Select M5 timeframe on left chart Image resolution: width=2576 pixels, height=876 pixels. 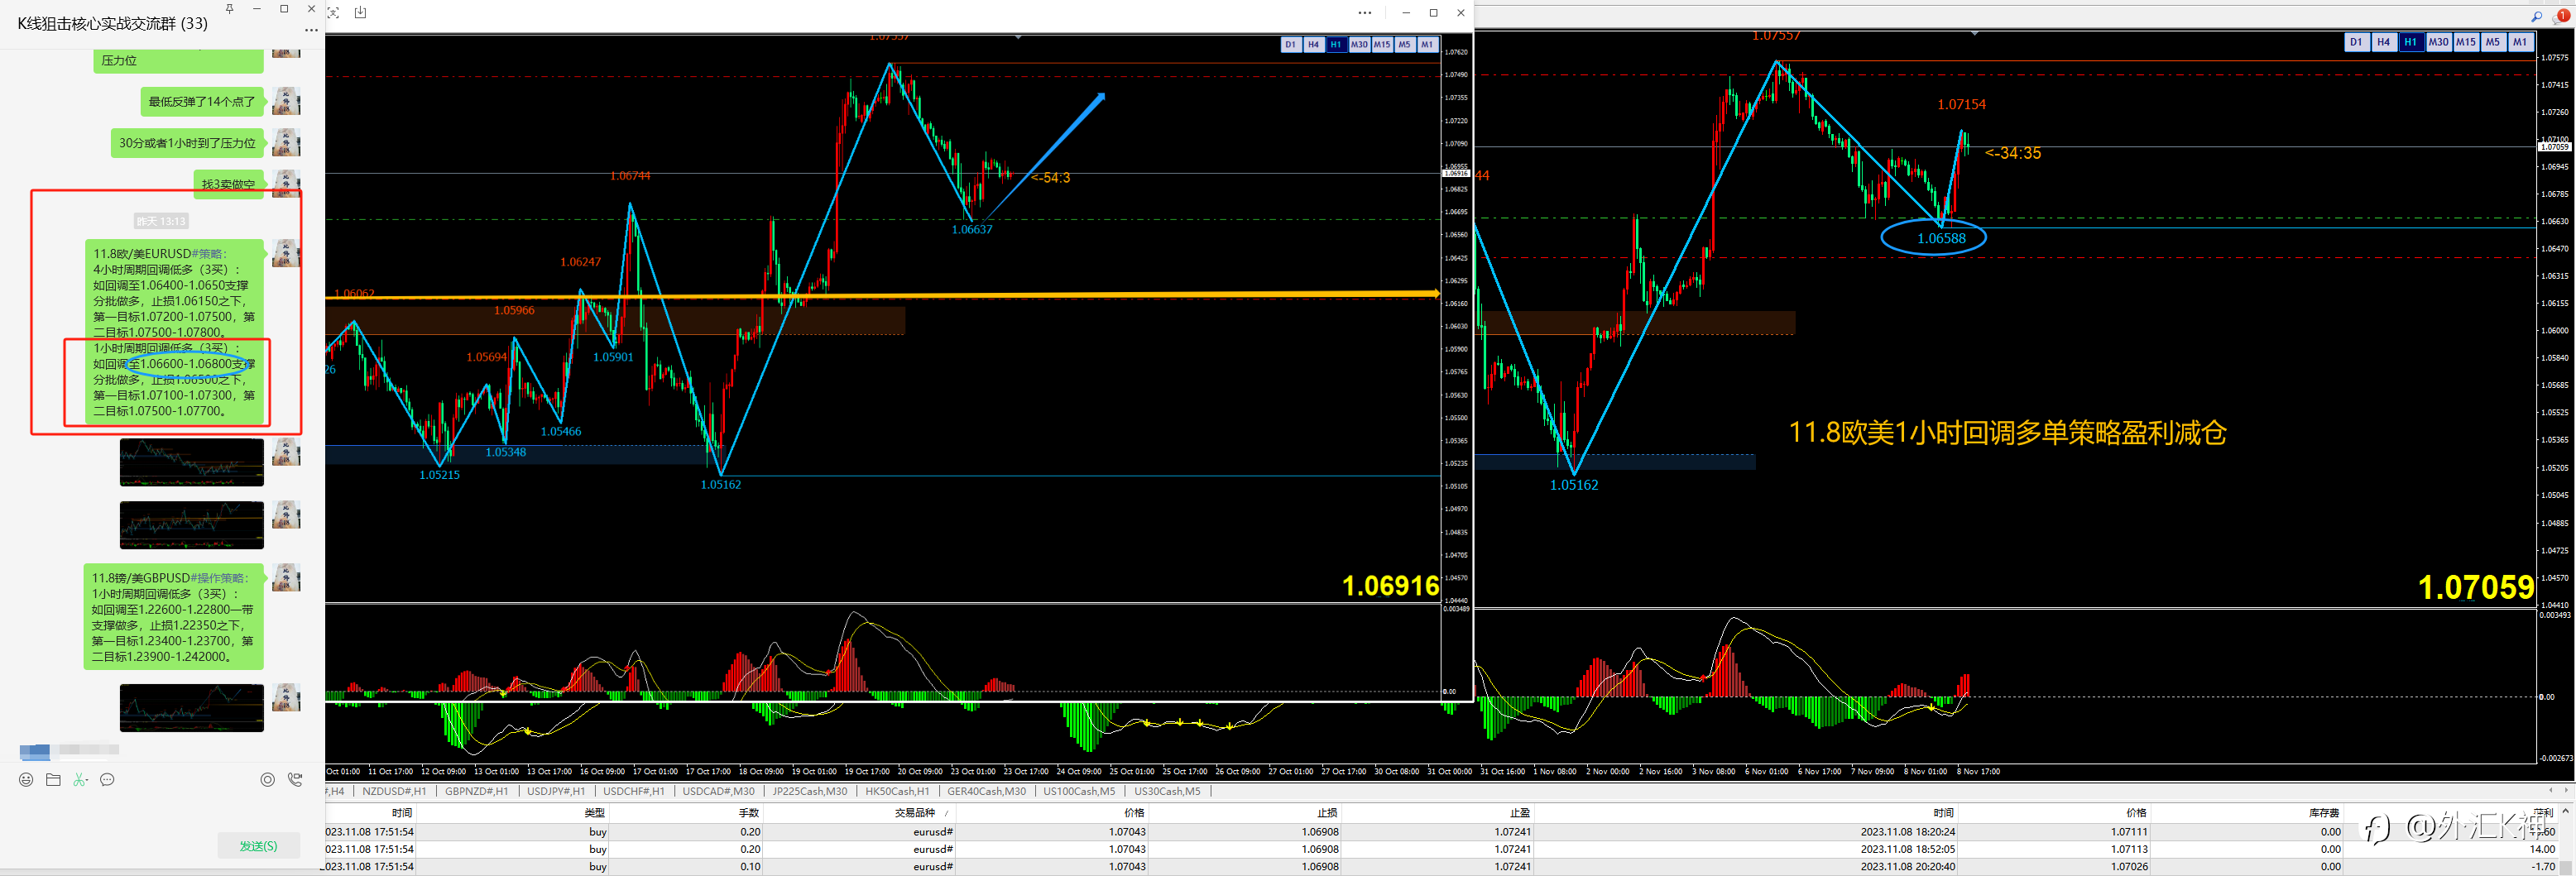1405,45
